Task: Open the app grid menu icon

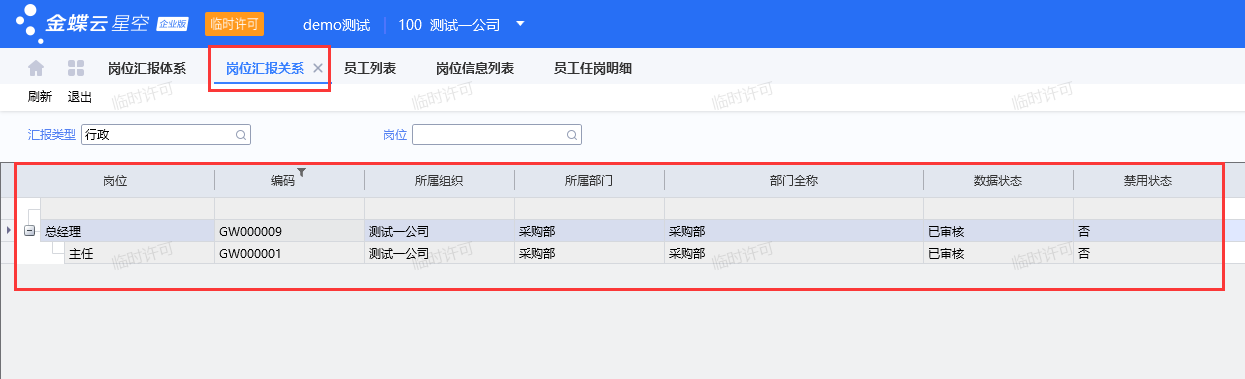Action: [75, 68]
